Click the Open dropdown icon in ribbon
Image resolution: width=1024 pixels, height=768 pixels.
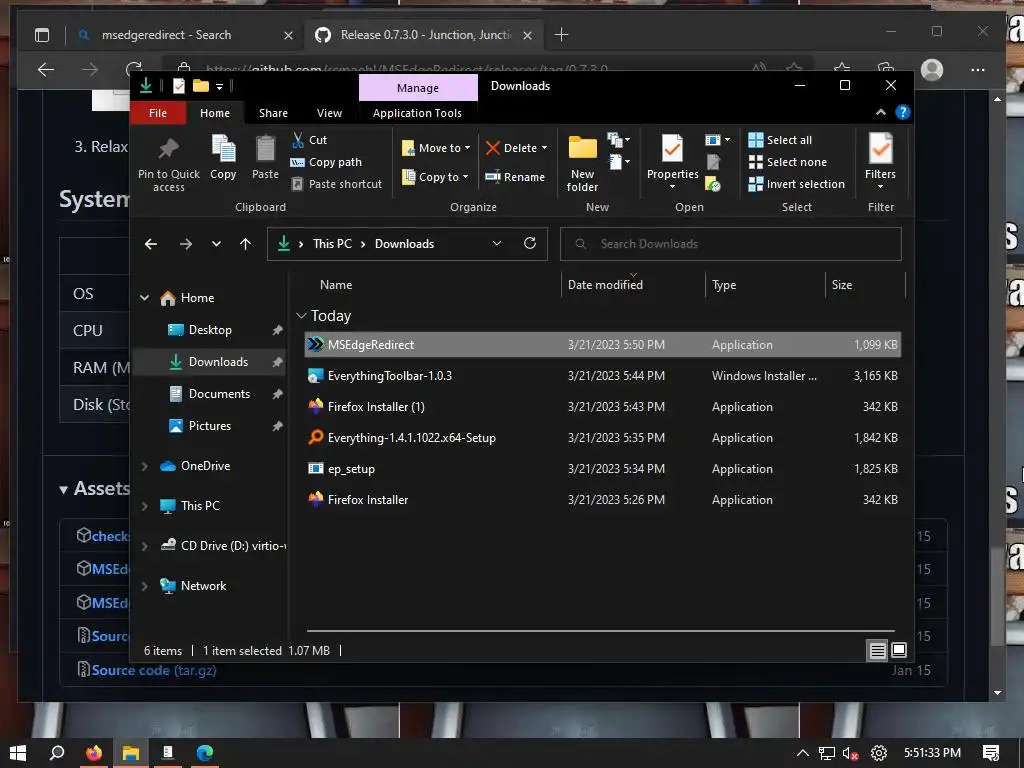[717, 140]
